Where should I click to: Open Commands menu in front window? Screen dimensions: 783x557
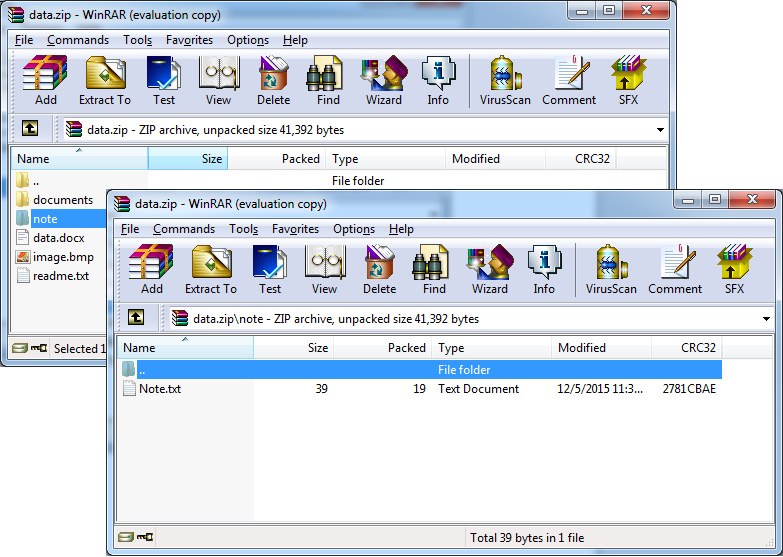pos(184,229)
